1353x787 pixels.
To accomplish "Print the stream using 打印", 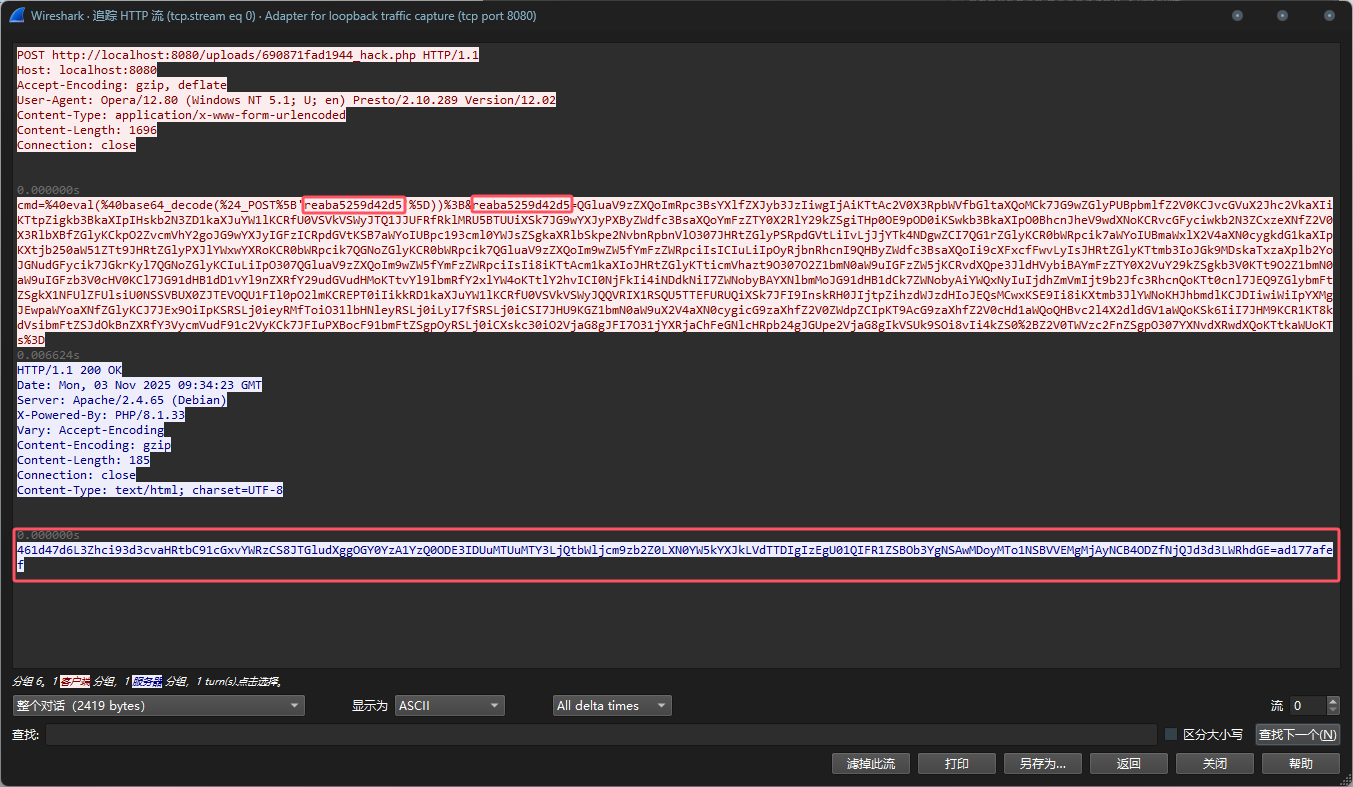I will coord(956,764).
